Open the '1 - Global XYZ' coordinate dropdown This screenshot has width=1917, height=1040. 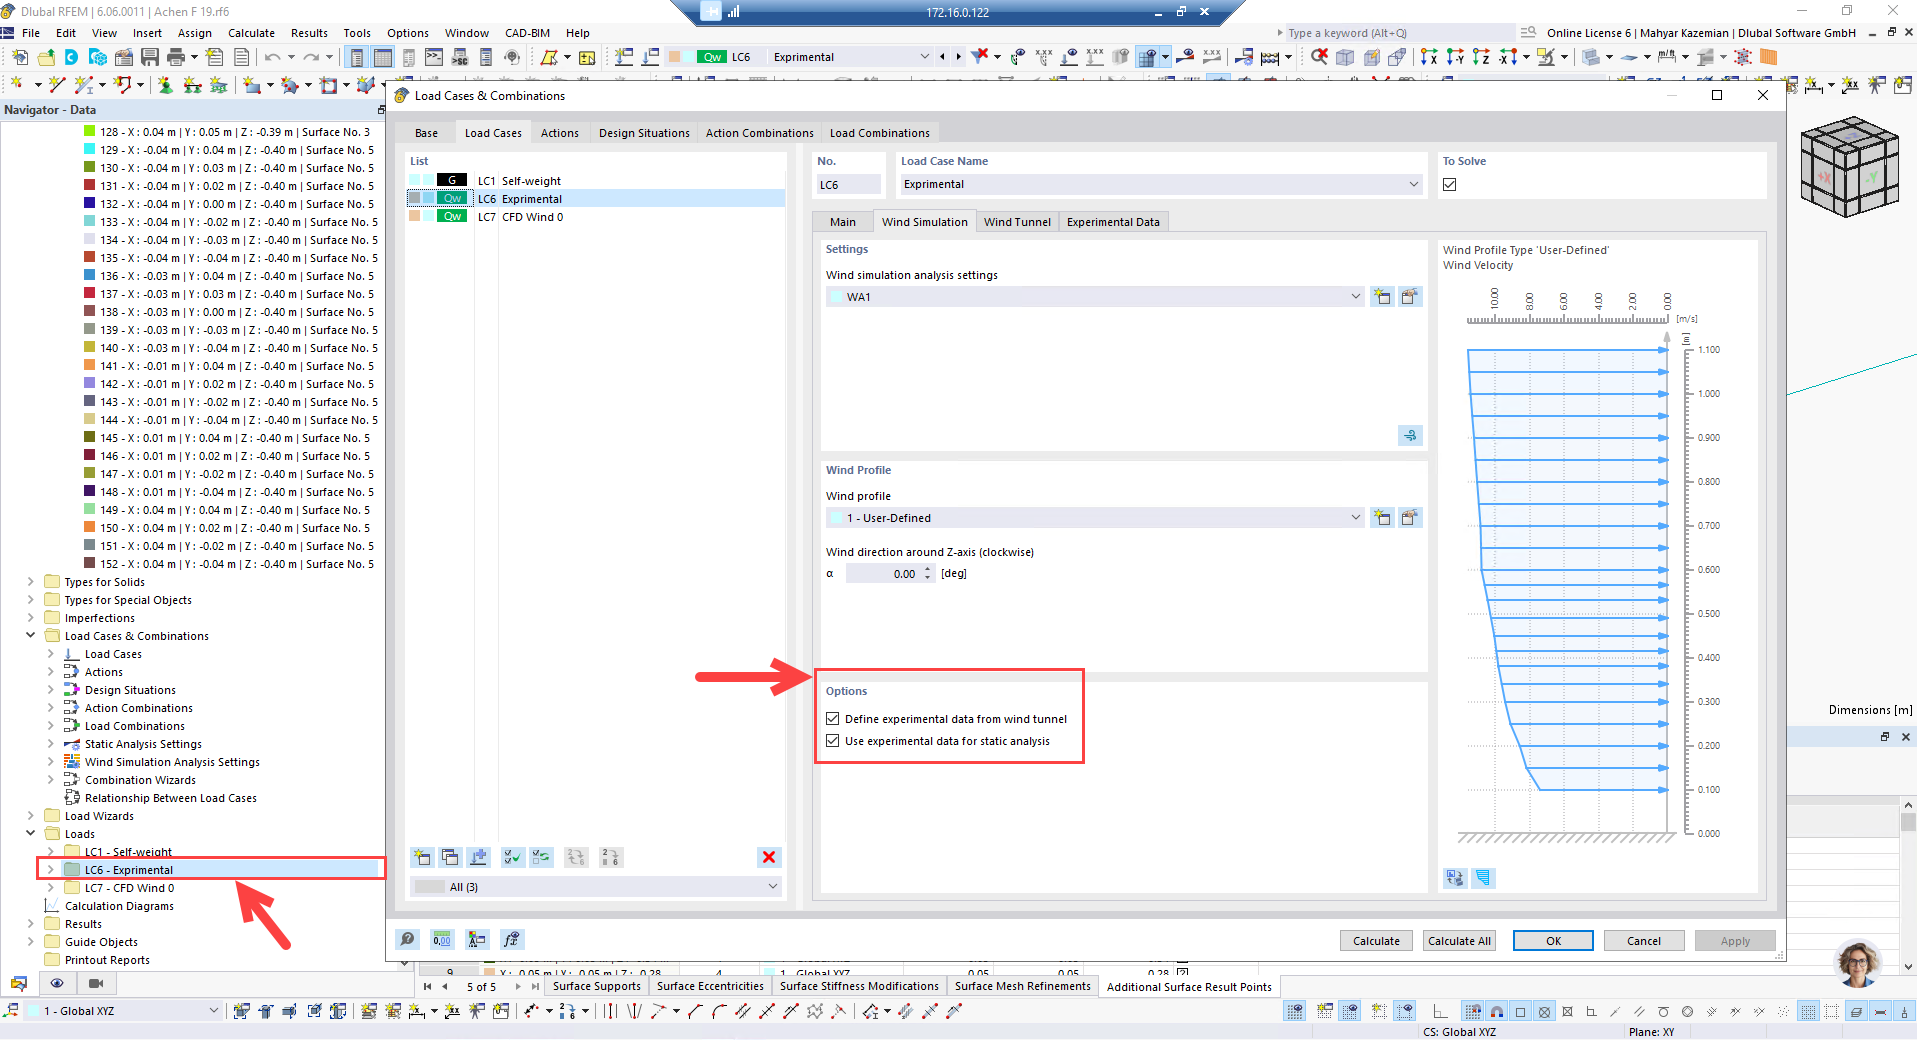tap(122, 1011)
